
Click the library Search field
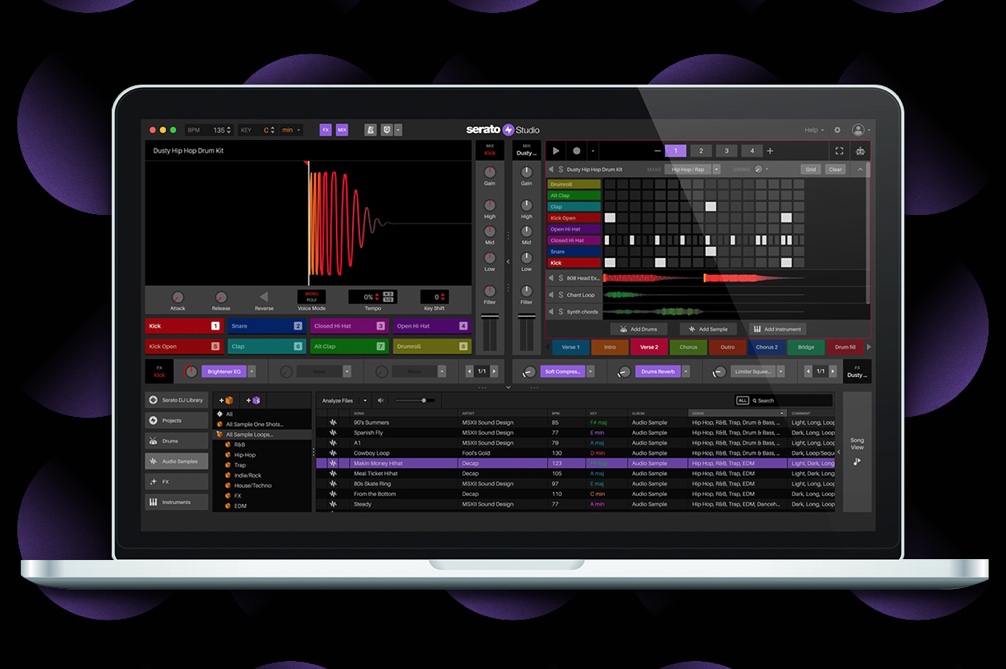(x=792, y=400)
